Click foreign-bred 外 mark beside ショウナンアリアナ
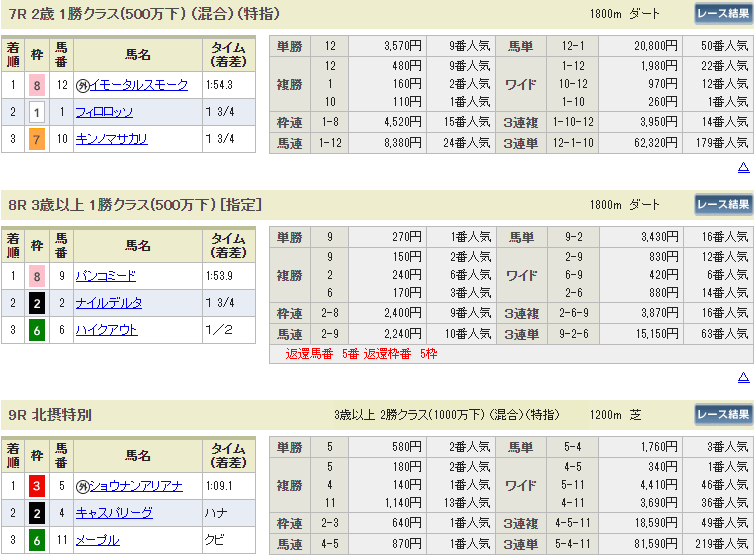Image resolution: width=755 pixels, height=556 pixels. pyautogui.click(x=82, y=486)
